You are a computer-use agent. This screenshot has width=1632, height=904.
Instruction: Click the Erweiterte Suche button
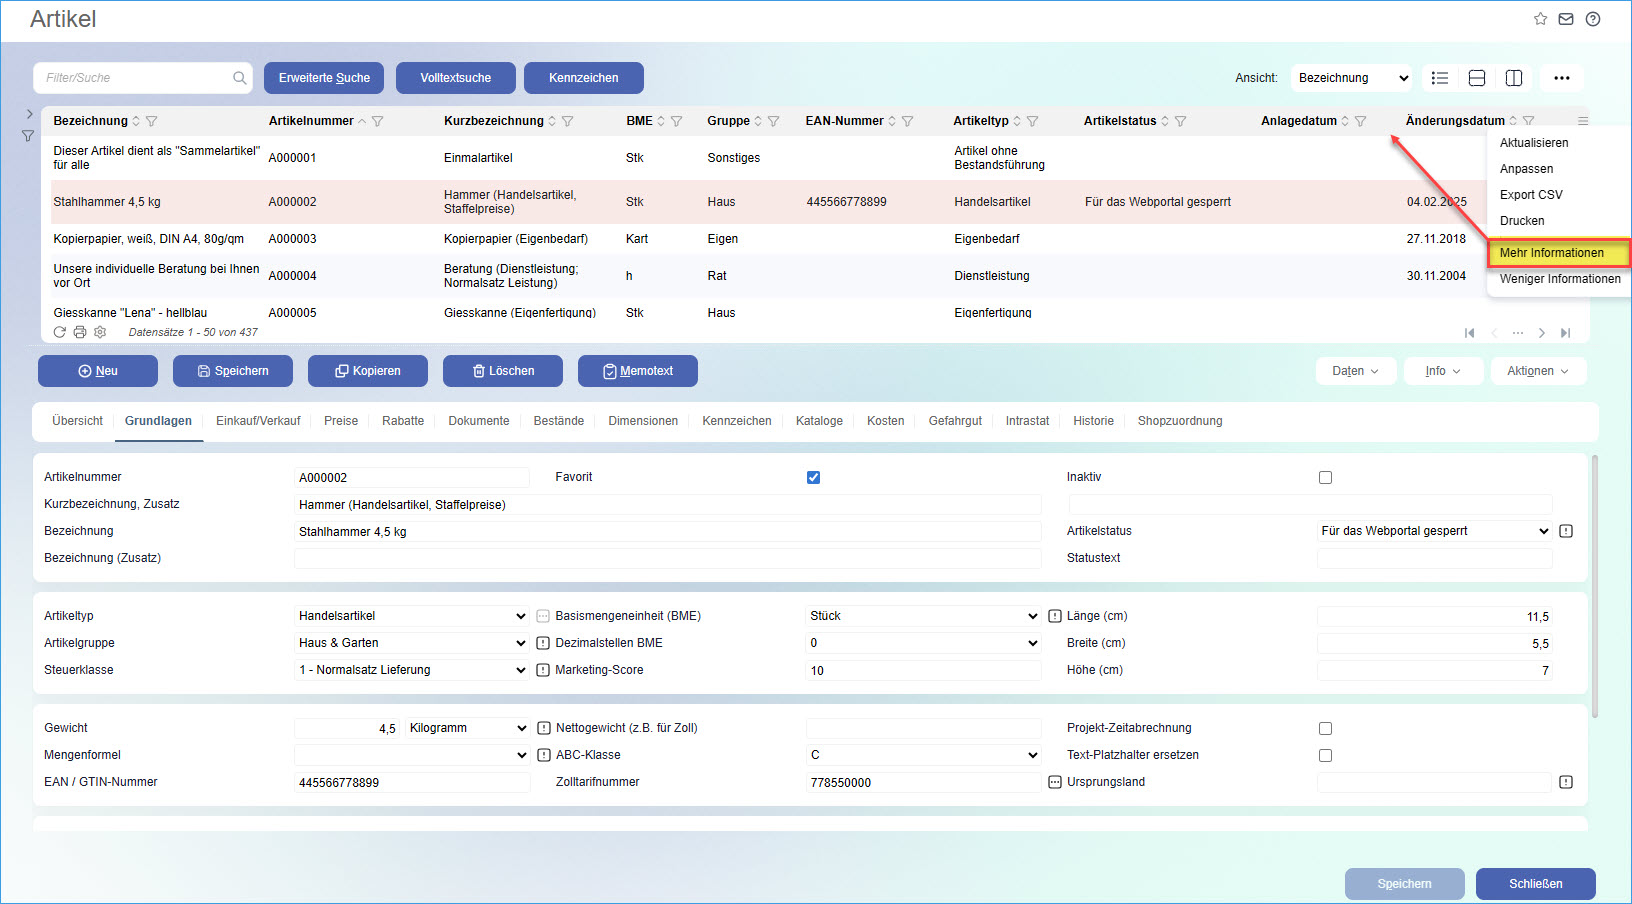pyautogui.click(x=324, y=78)
